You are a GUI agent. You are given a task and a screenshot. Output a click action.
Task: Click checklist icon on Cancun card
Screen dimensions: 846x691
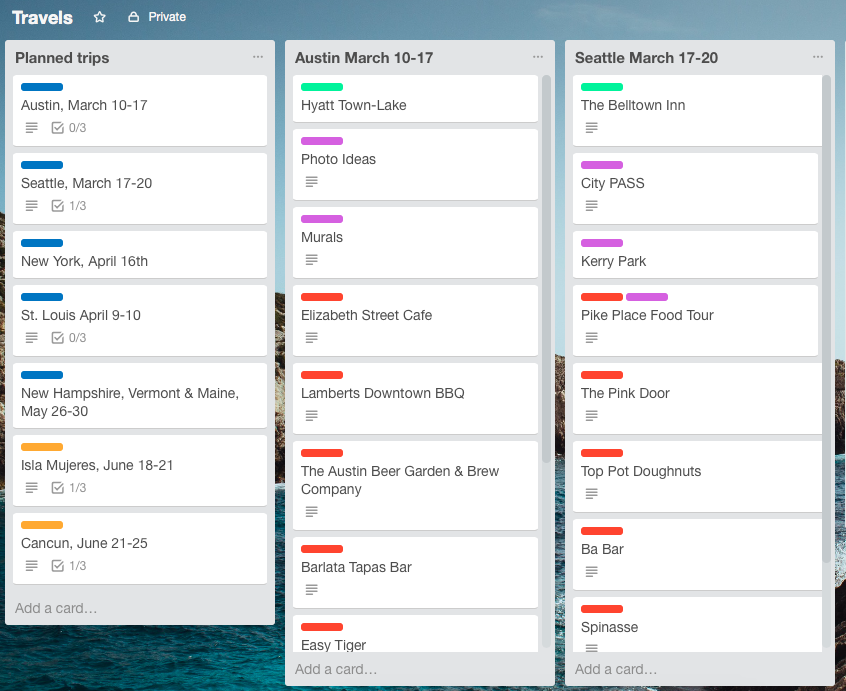click(57, 566)
